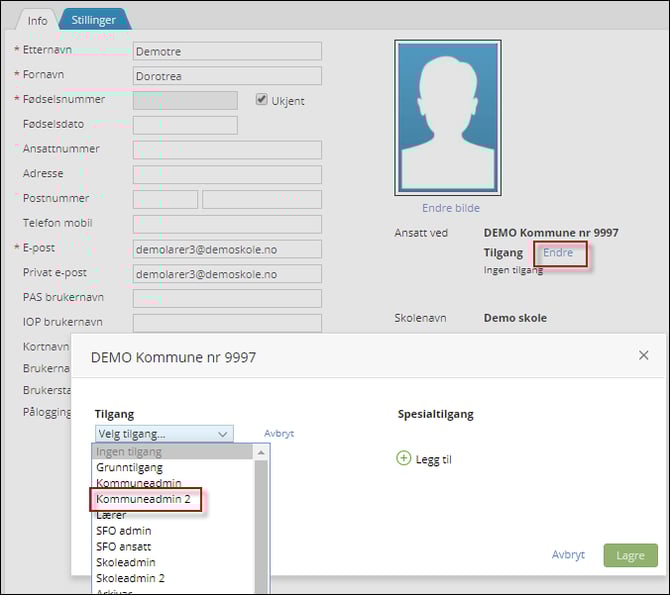This screenshot has height=595, width=670.
Task: Click Avbryt beside the access dropdown
Action: [x=279, y=434]
